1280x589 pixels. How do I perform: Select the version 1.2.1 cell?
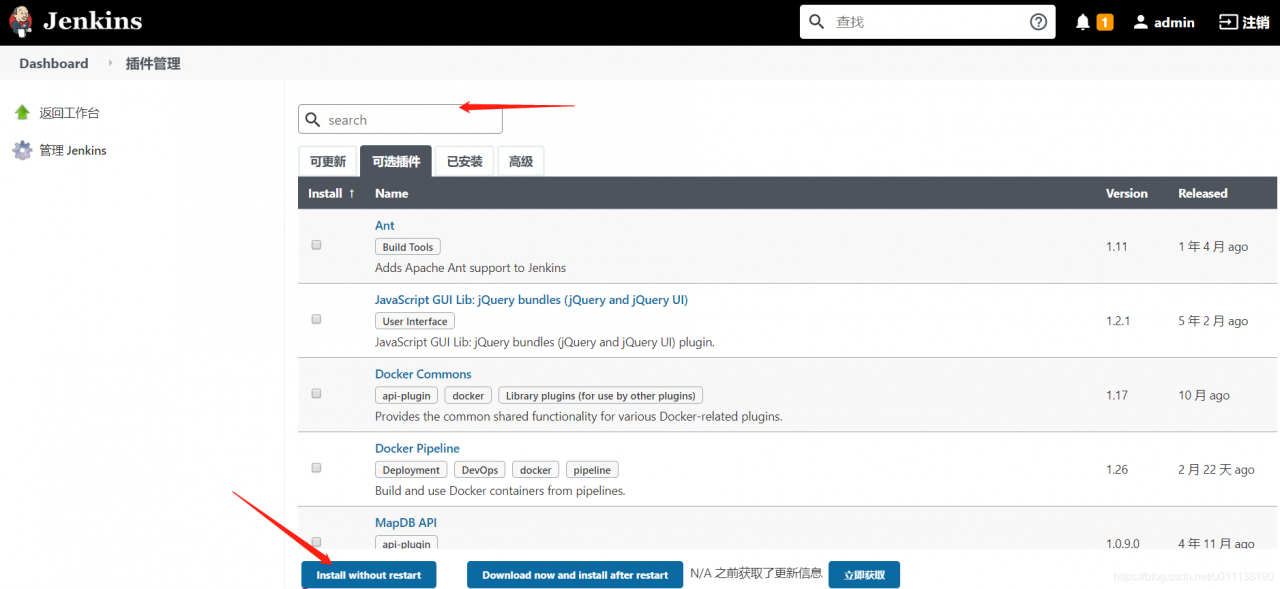coord(1118,321)
